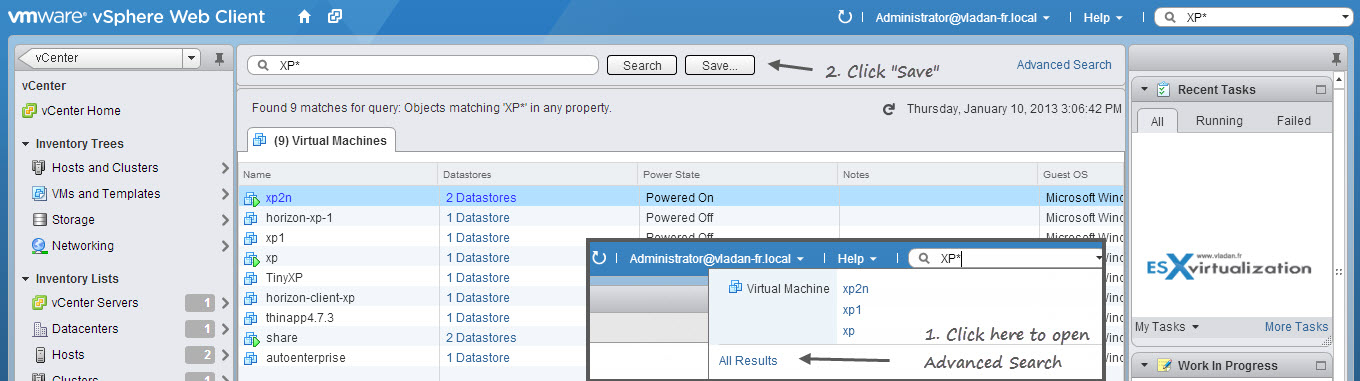The width and height of the screenshot is (1360, 381).
Task: Click the share VM icon
Action: (251, 338)
